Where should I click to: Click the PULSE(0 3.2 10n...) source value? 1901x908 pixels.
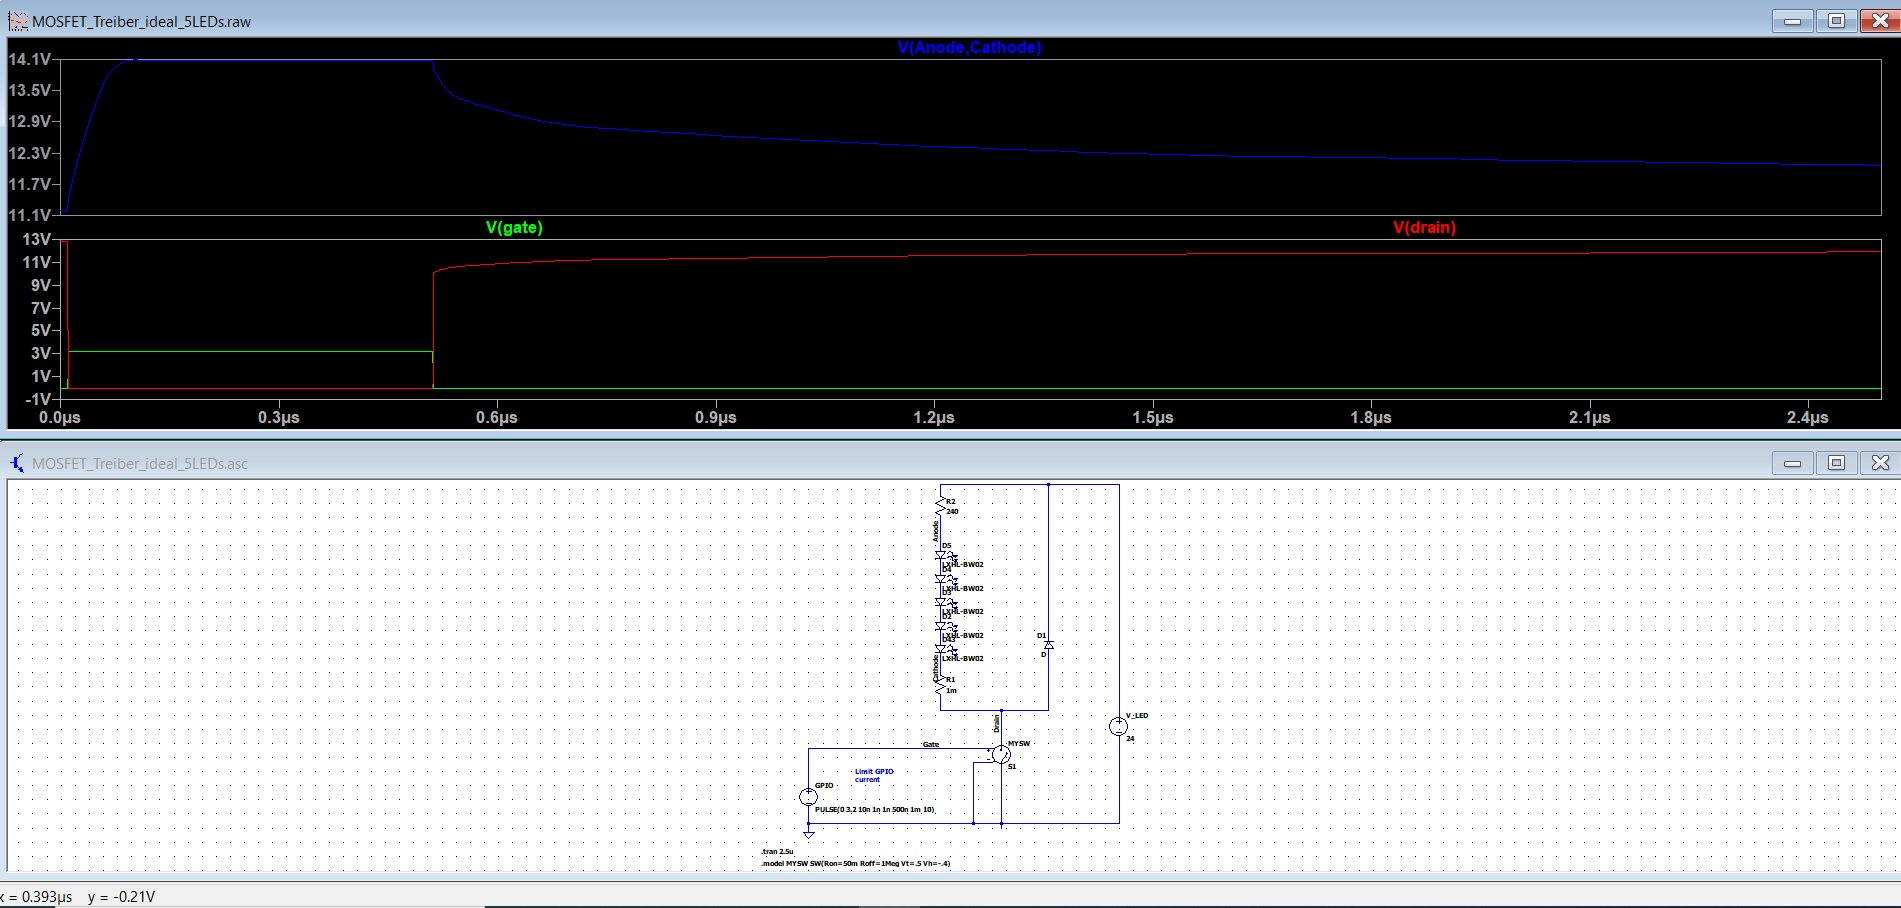(x=874, y=809)
